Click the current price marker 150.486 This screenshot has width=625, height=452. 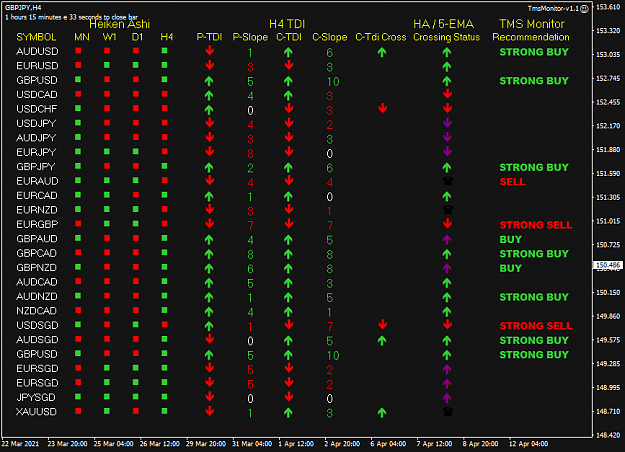[x=608, y=265]
